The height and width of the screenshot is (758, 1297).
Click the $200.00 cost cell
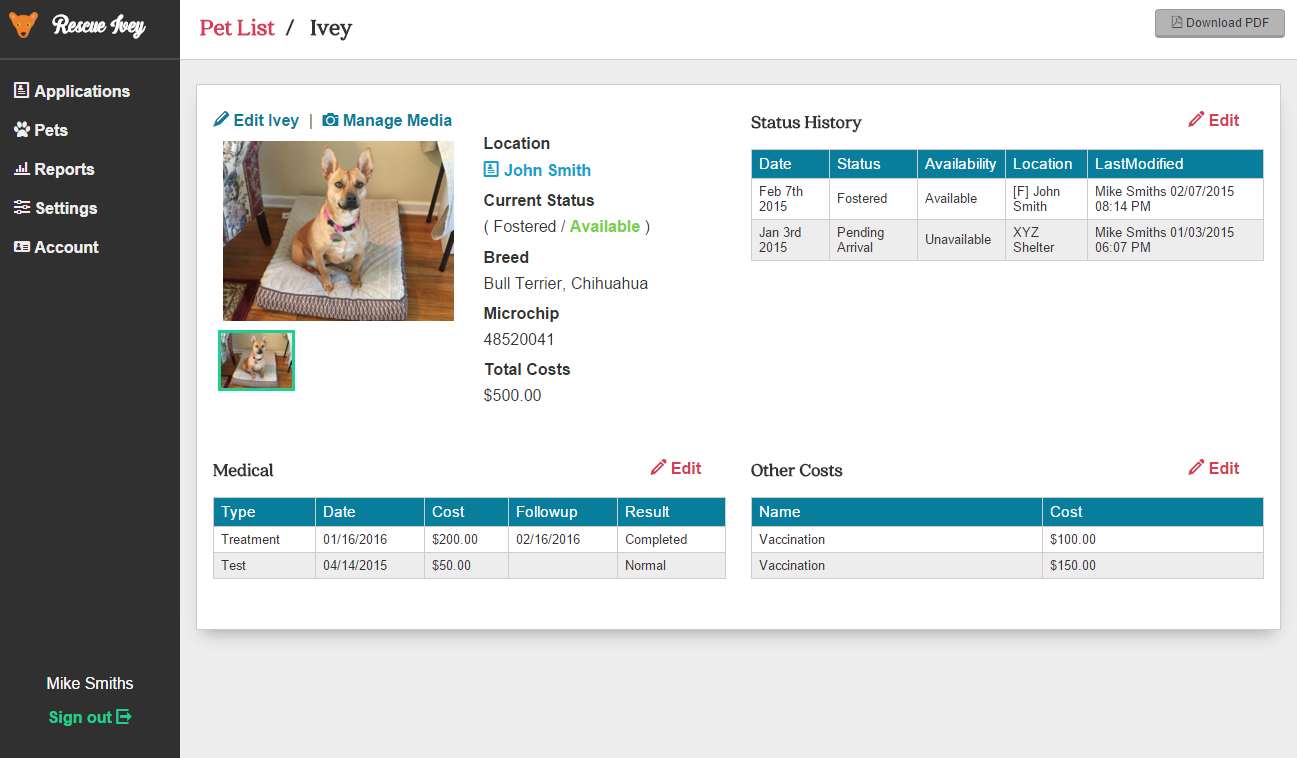tap(466, 539)
